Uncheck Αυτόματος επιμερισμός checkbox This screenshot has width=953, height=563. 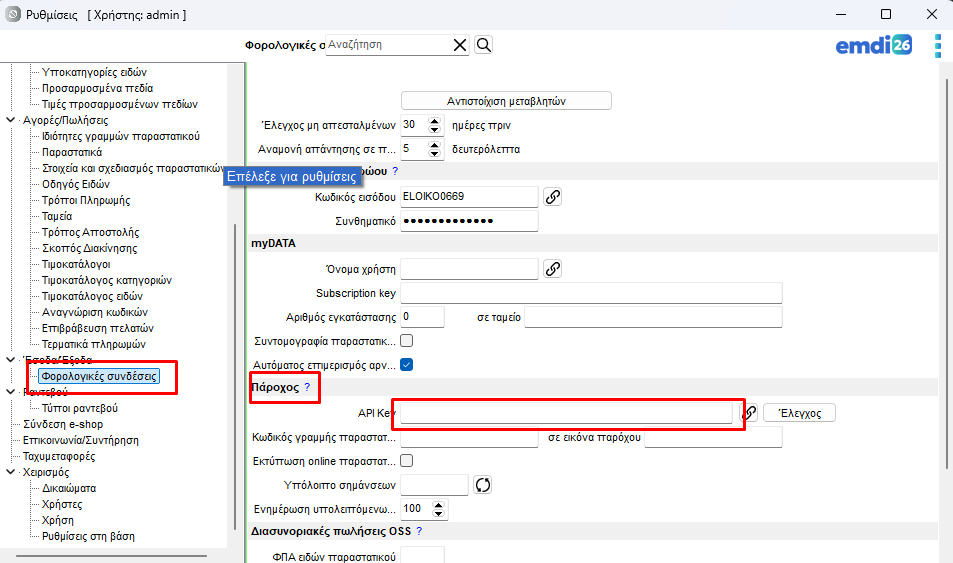coord(407,365)
